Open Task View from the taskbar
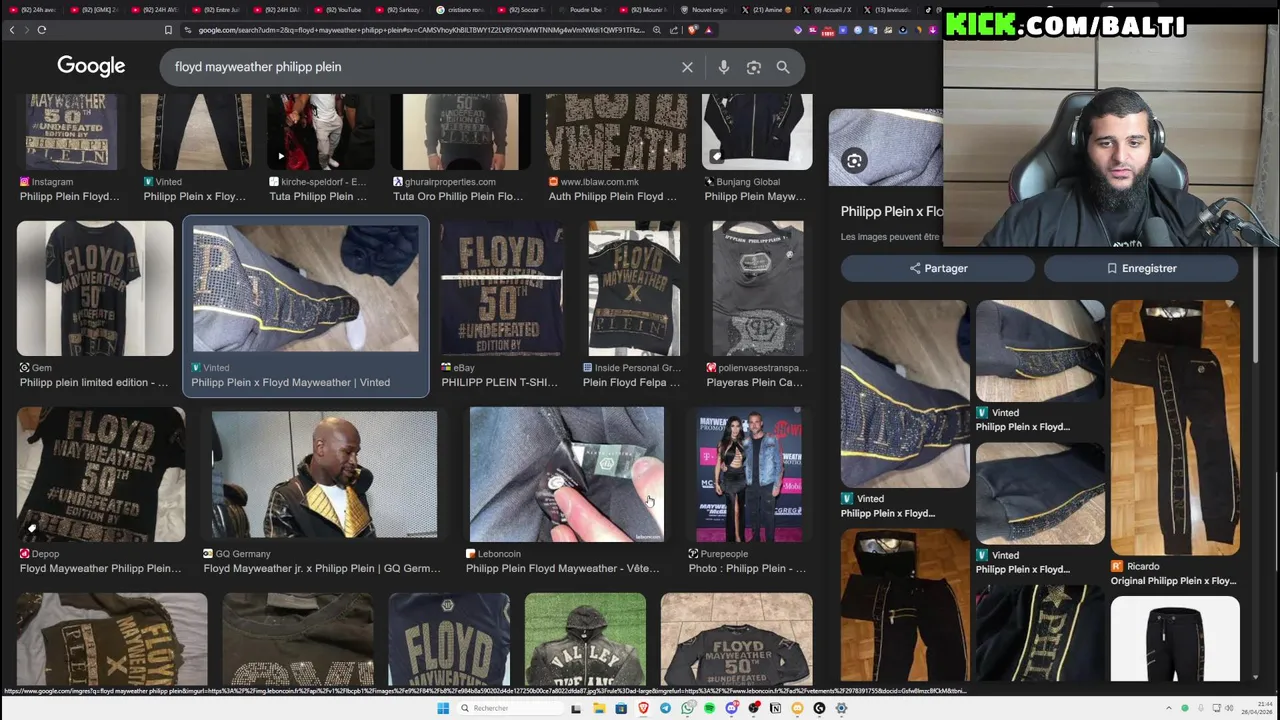 click(576, 708)
